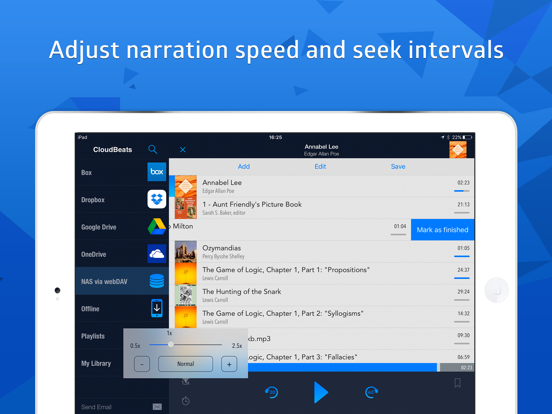This screenshot has width=552, height=414.
Task: Reset speed with the Normal button
Action: tap(185, 364)
